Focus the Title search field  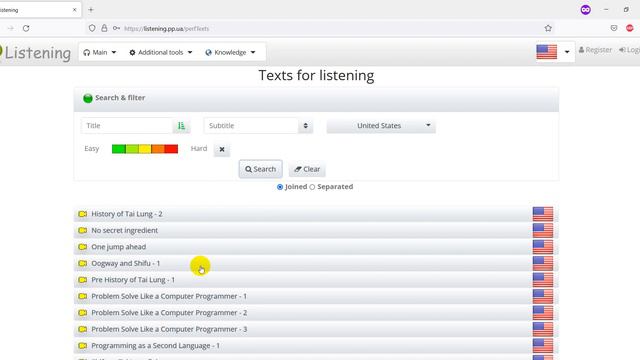point(127,126)
